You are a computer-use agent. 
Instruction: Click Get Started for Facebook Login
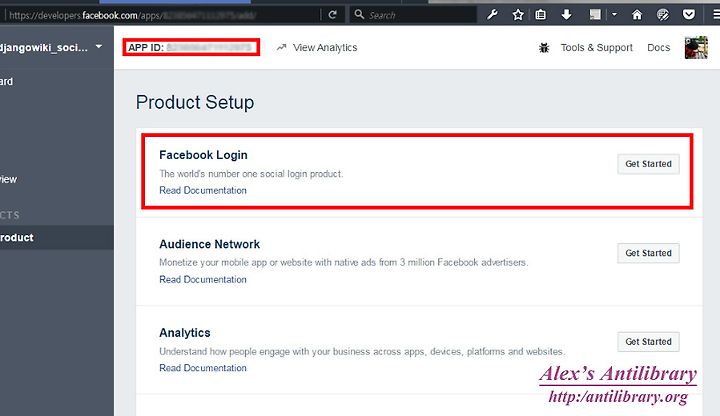(x=648, y=164)
